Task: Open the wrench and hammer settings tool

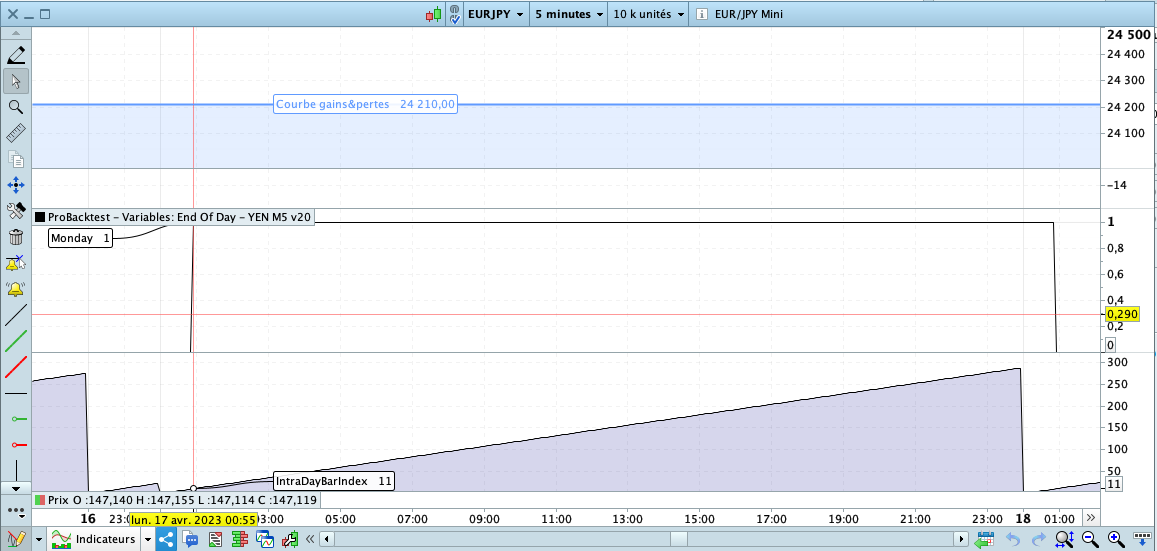Action: coord(16,211)
